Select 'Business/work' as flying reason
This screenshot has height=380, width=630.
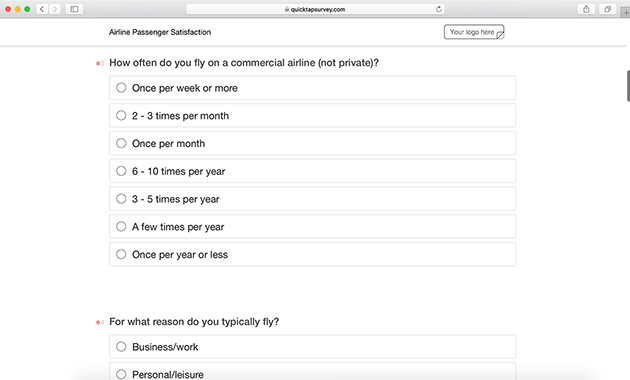coord(313,346)
